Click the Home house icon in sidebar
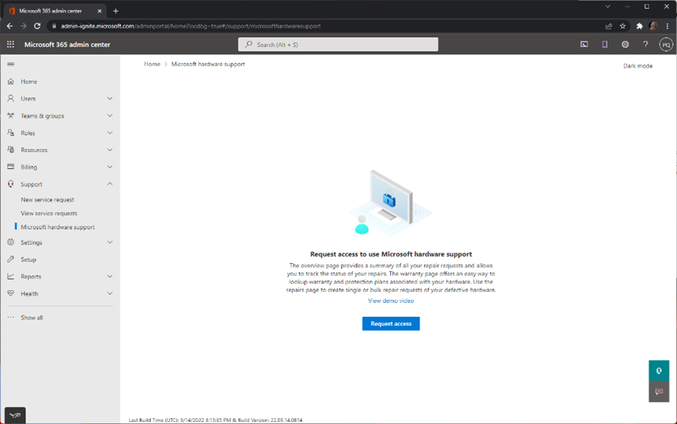 [x=11, y=81]
